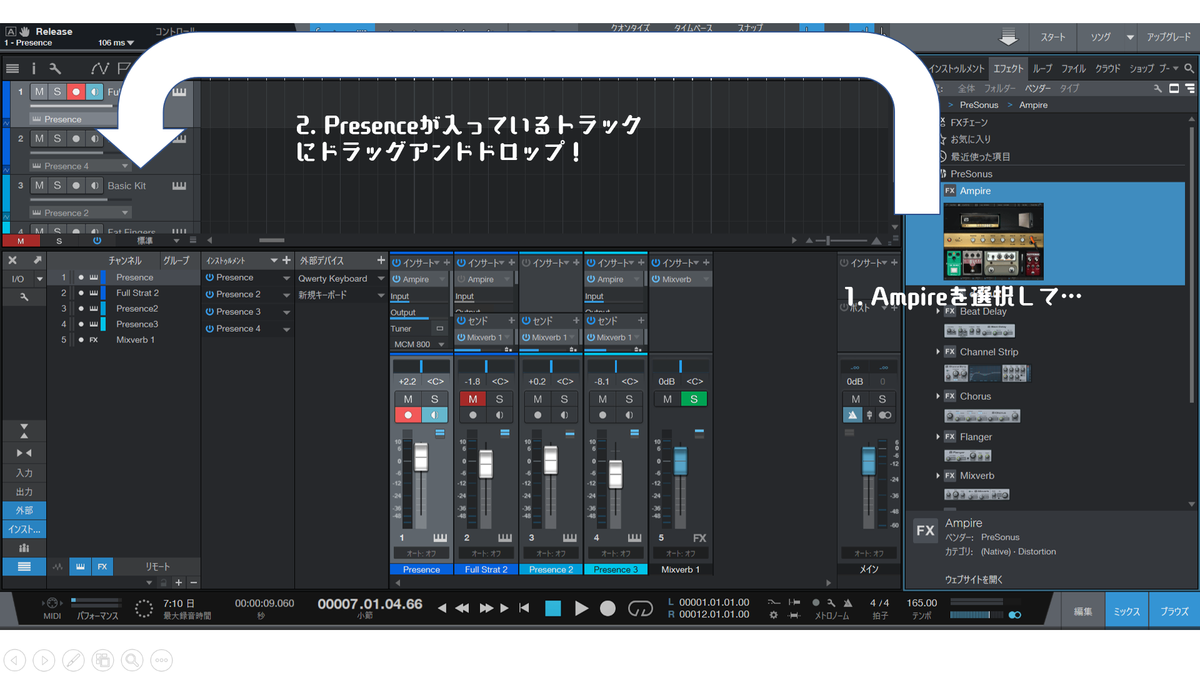Fast forward with the transport Forward button
This screenshot has height=675, width=1200.
[487, 608]
